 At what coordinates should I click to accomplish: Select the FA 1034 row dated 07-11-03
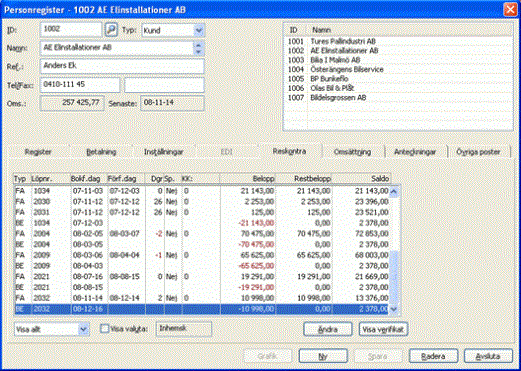(202, 191)
